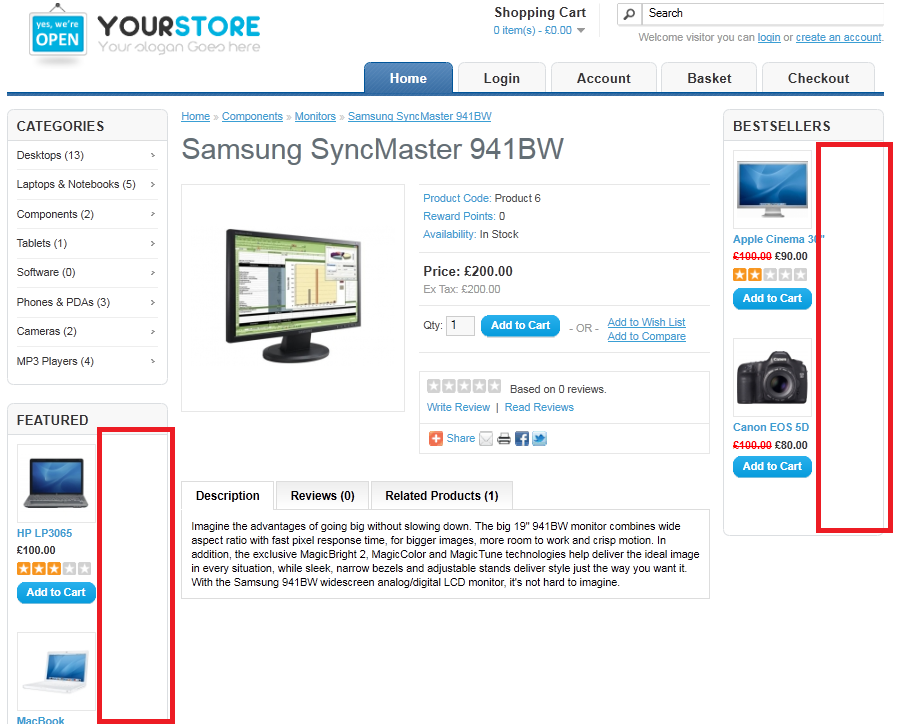Image resolution: width=918 pixels, height=724 pixels.
Task: Click the Share text link
Action: point(461,438)
